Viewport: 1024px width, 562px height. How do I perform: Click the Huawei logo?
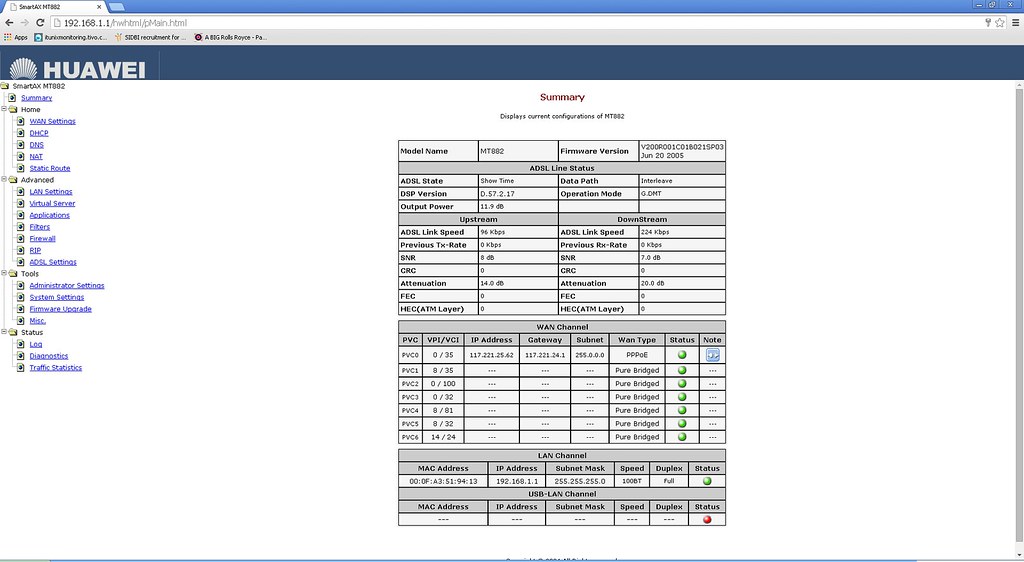pos(78,68)
